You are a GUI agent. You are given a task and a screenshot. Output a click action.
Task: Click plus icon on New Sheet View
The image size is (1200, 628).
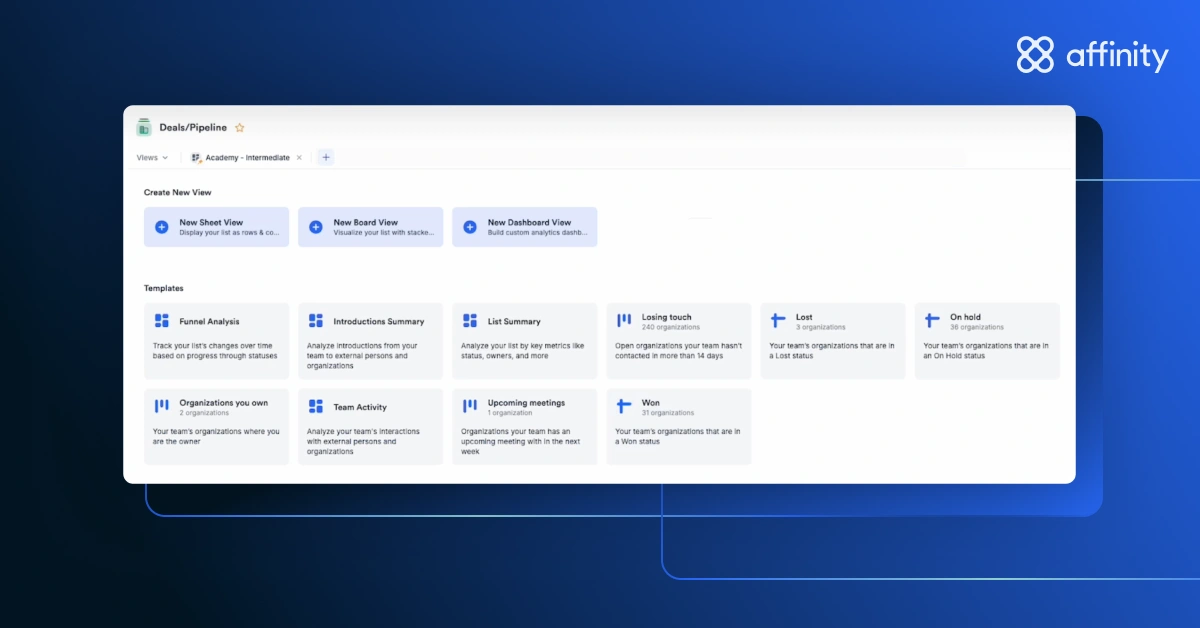pos(162,227)
